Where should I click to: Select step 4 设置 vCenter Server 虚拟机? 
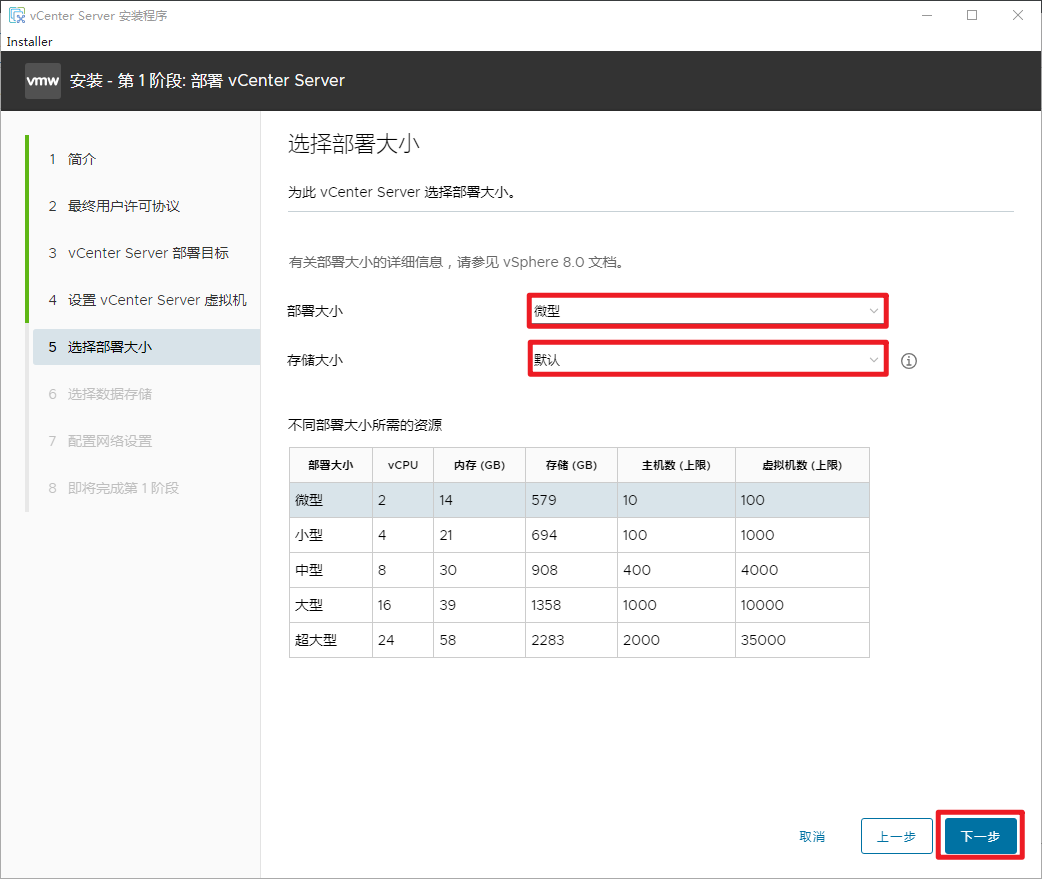[x=157, y=300]
